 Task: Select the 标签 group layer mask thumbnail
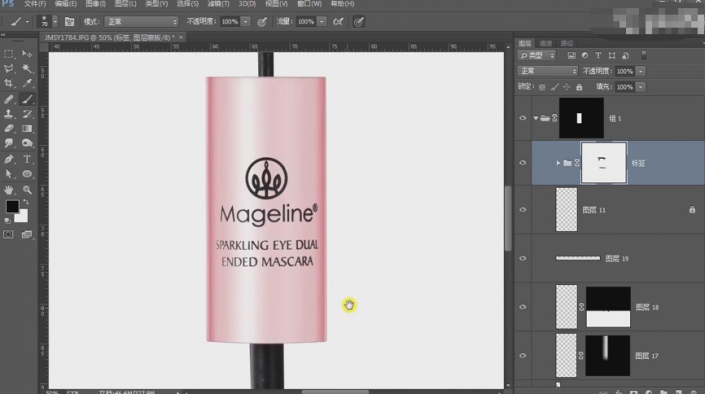[603, 163]
